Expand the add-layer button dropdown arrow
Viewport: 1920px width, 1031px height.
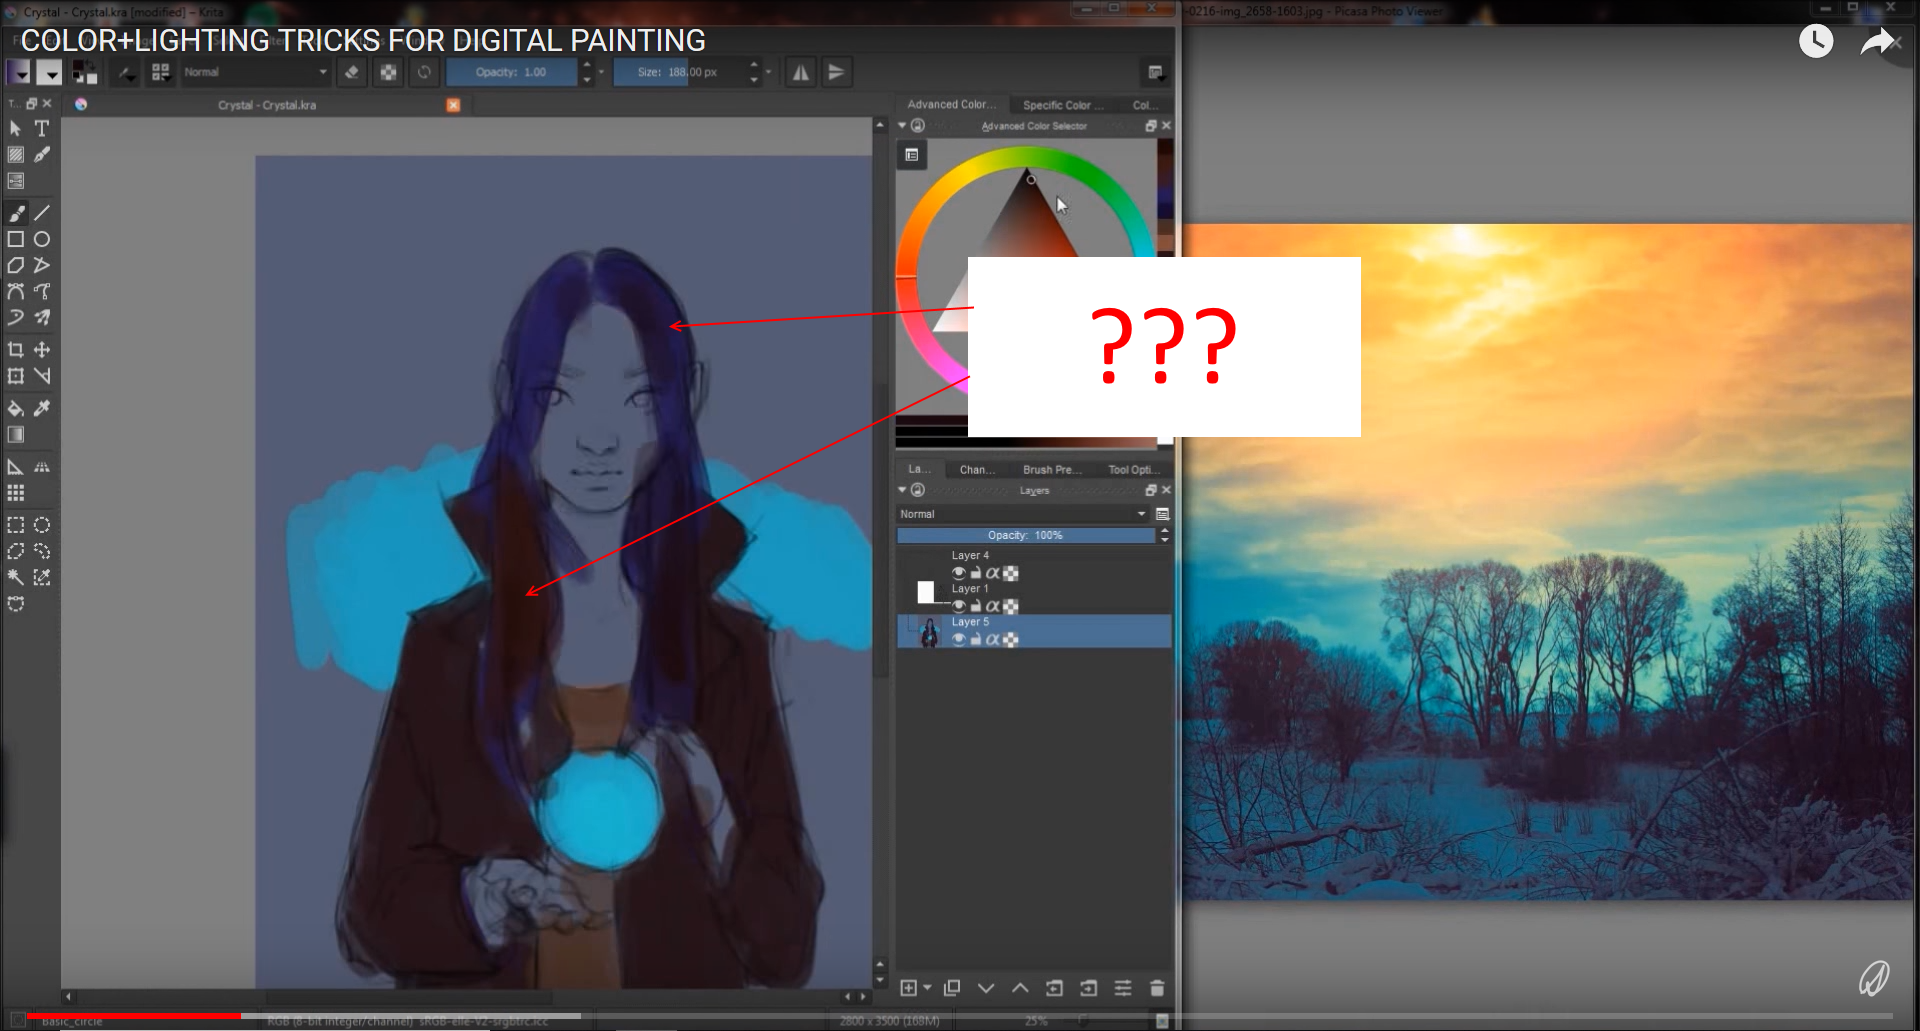927,988
